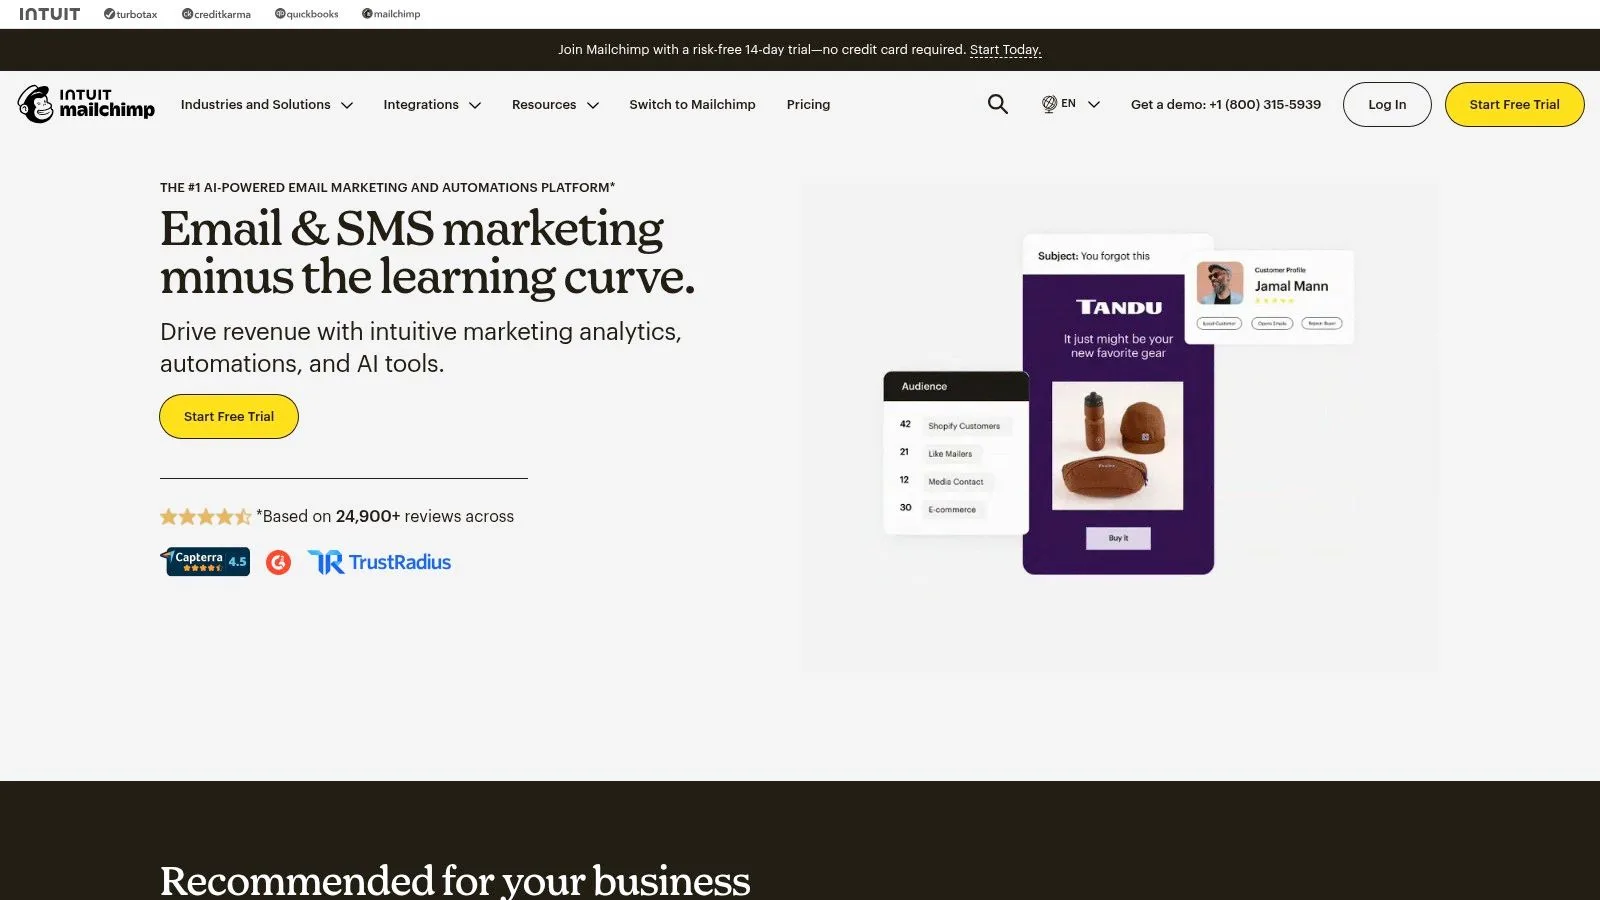Open the Credit Karma link in top bar

[216, 14]
